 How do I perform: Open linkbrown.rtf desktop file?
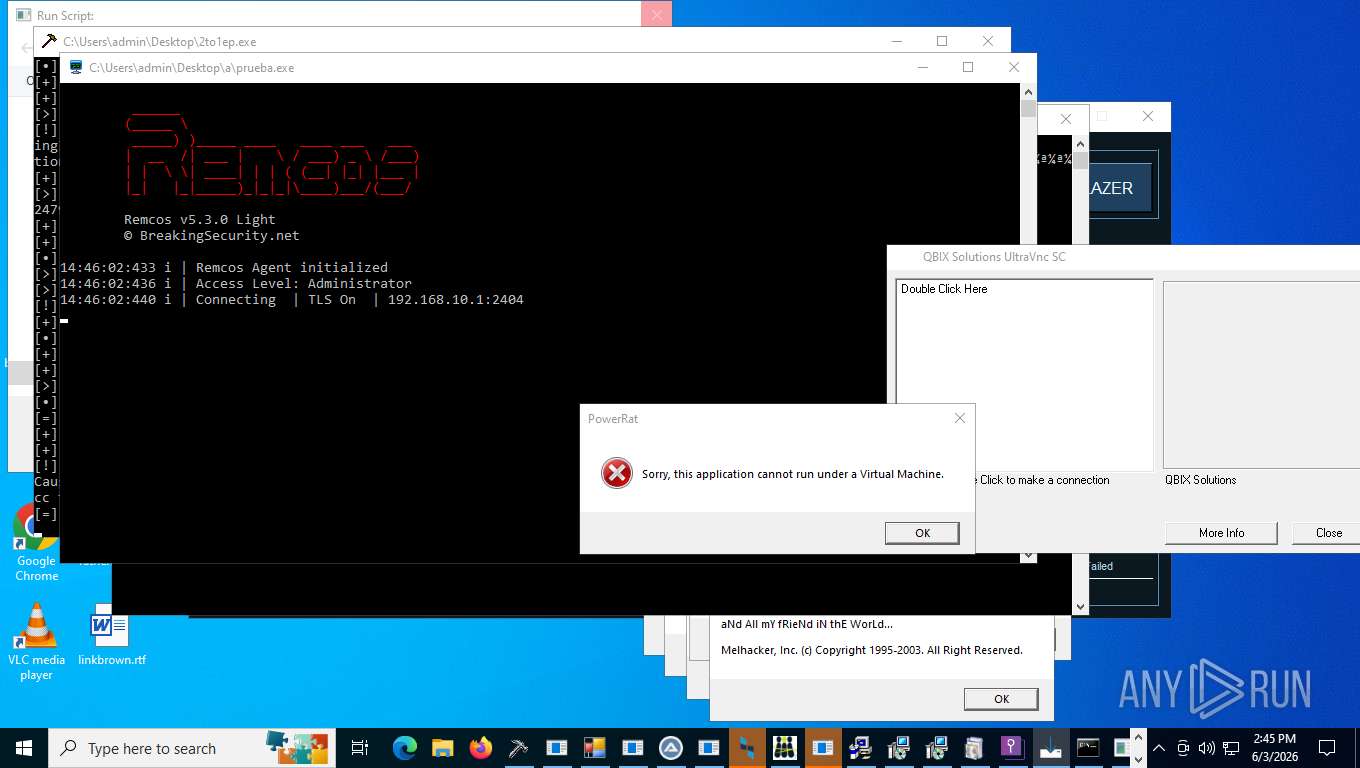click(x=111, y=634)
